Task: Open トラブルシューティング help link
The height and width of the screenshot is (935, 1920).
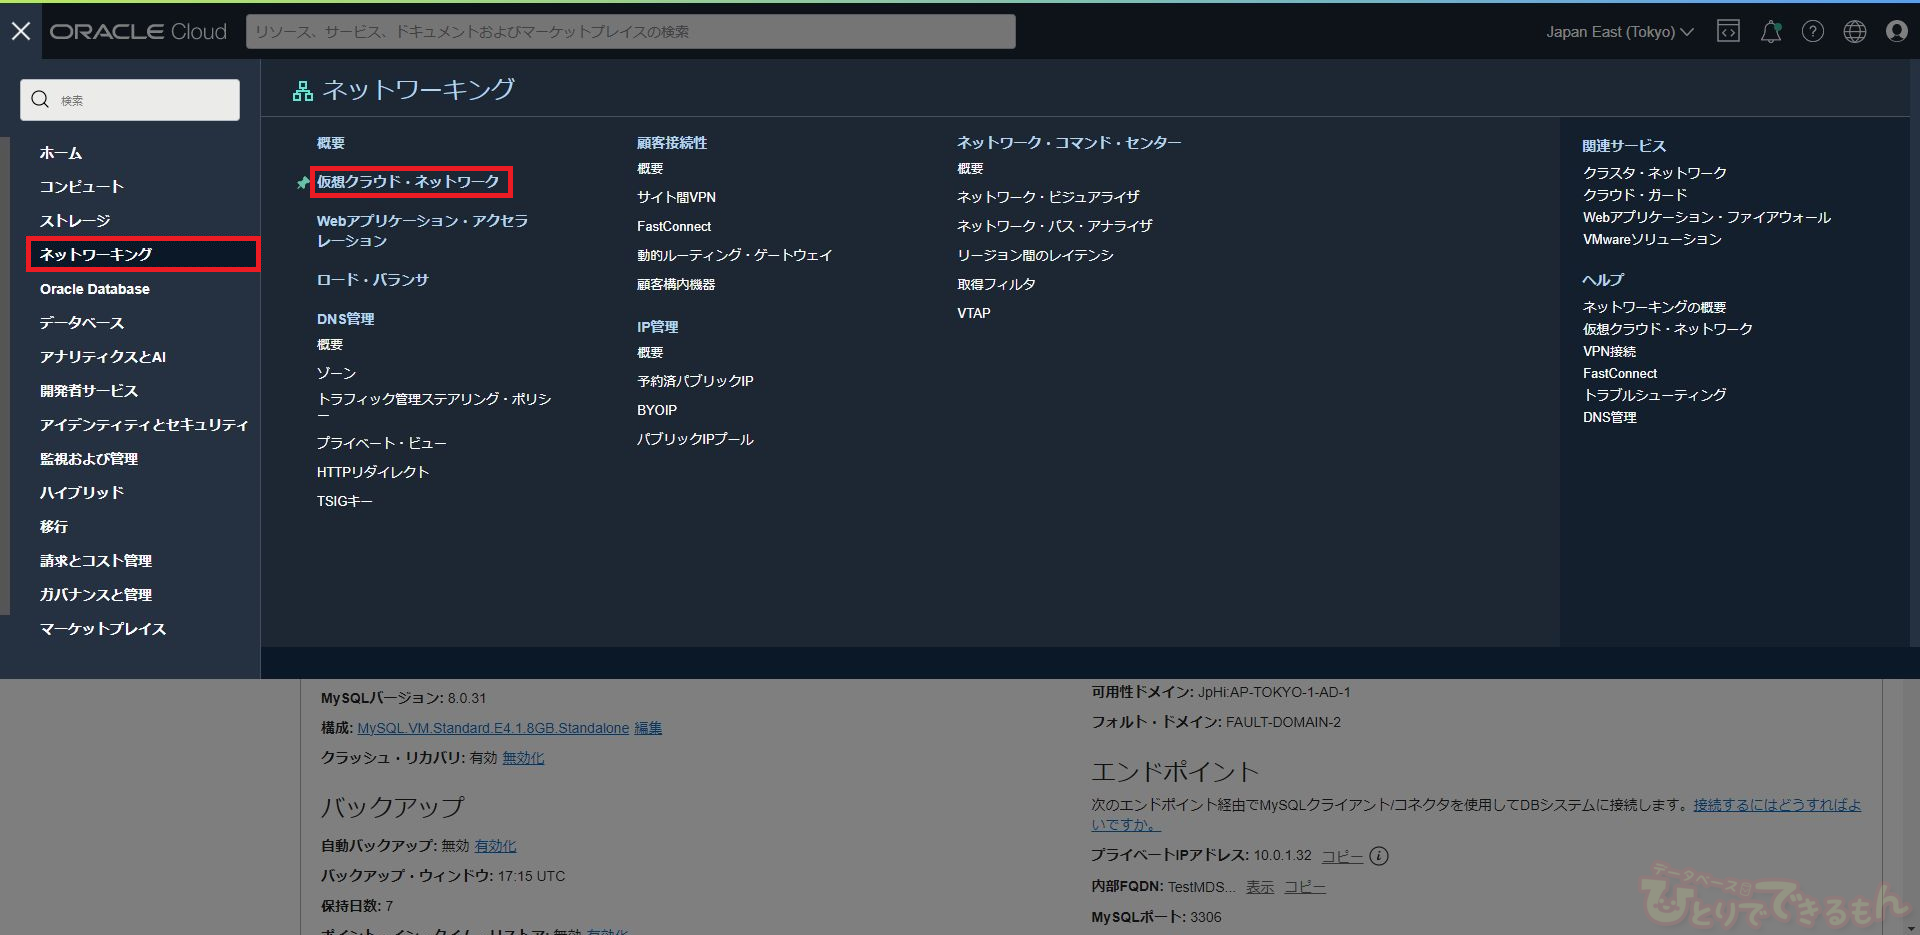Action: click(1654, 395)
